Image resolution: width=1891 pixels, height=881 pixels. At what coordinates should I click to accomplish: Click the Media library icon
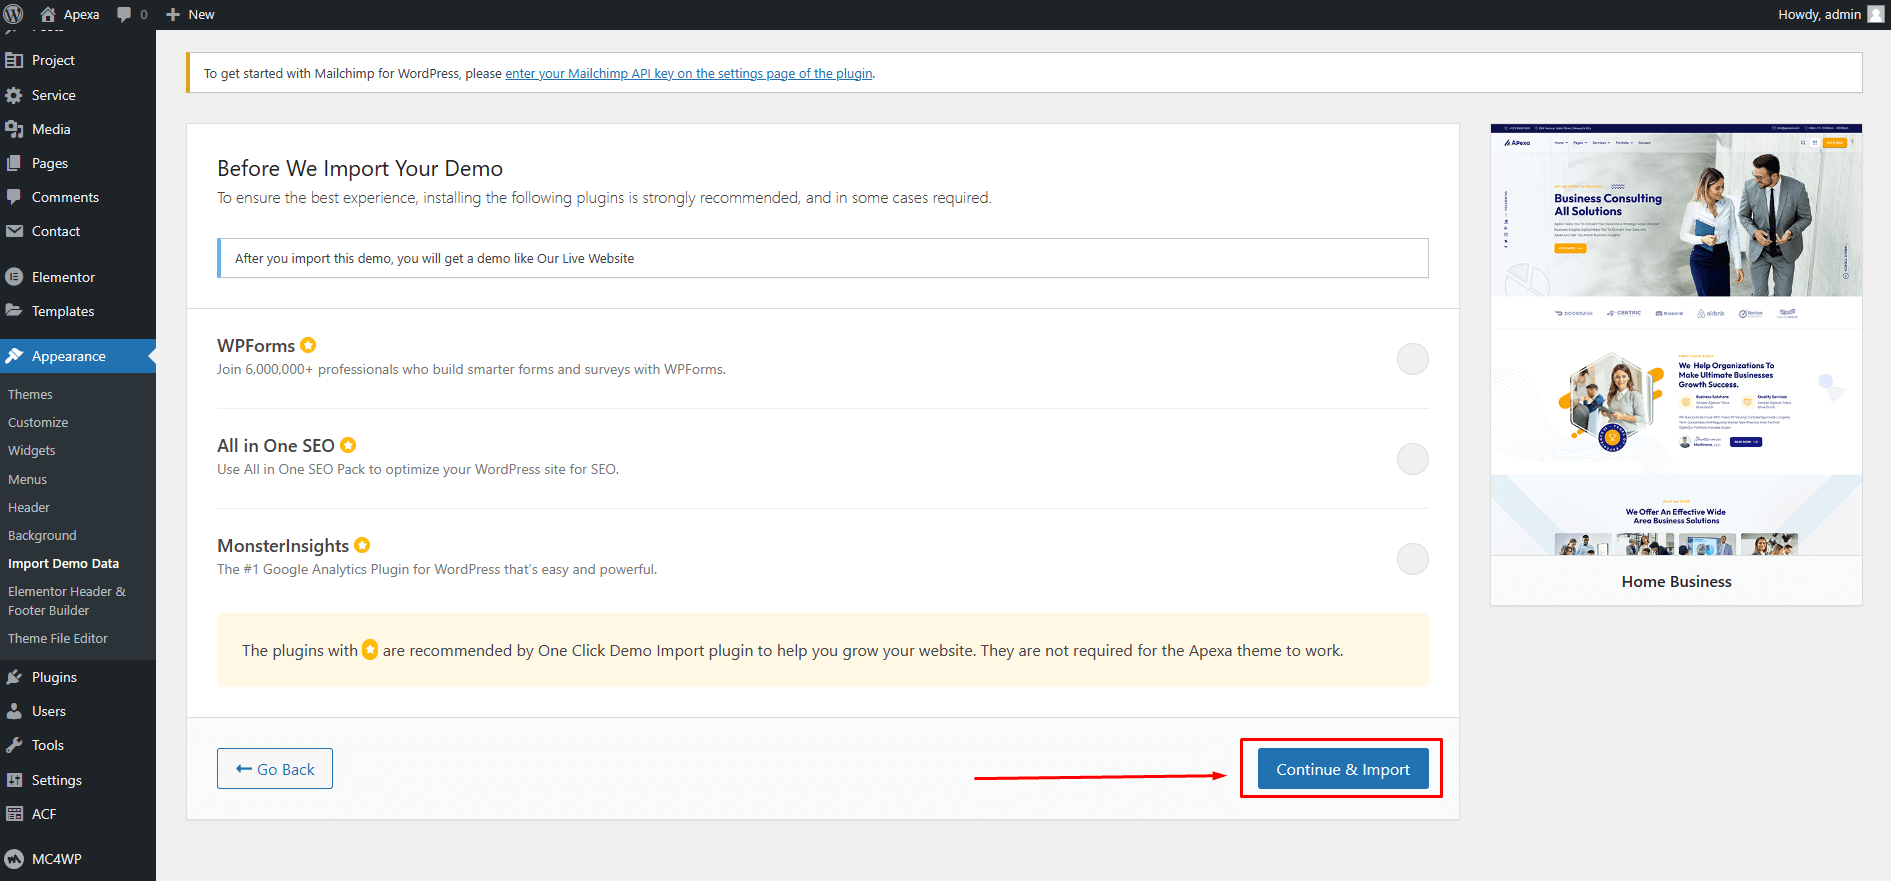[14, 129]
